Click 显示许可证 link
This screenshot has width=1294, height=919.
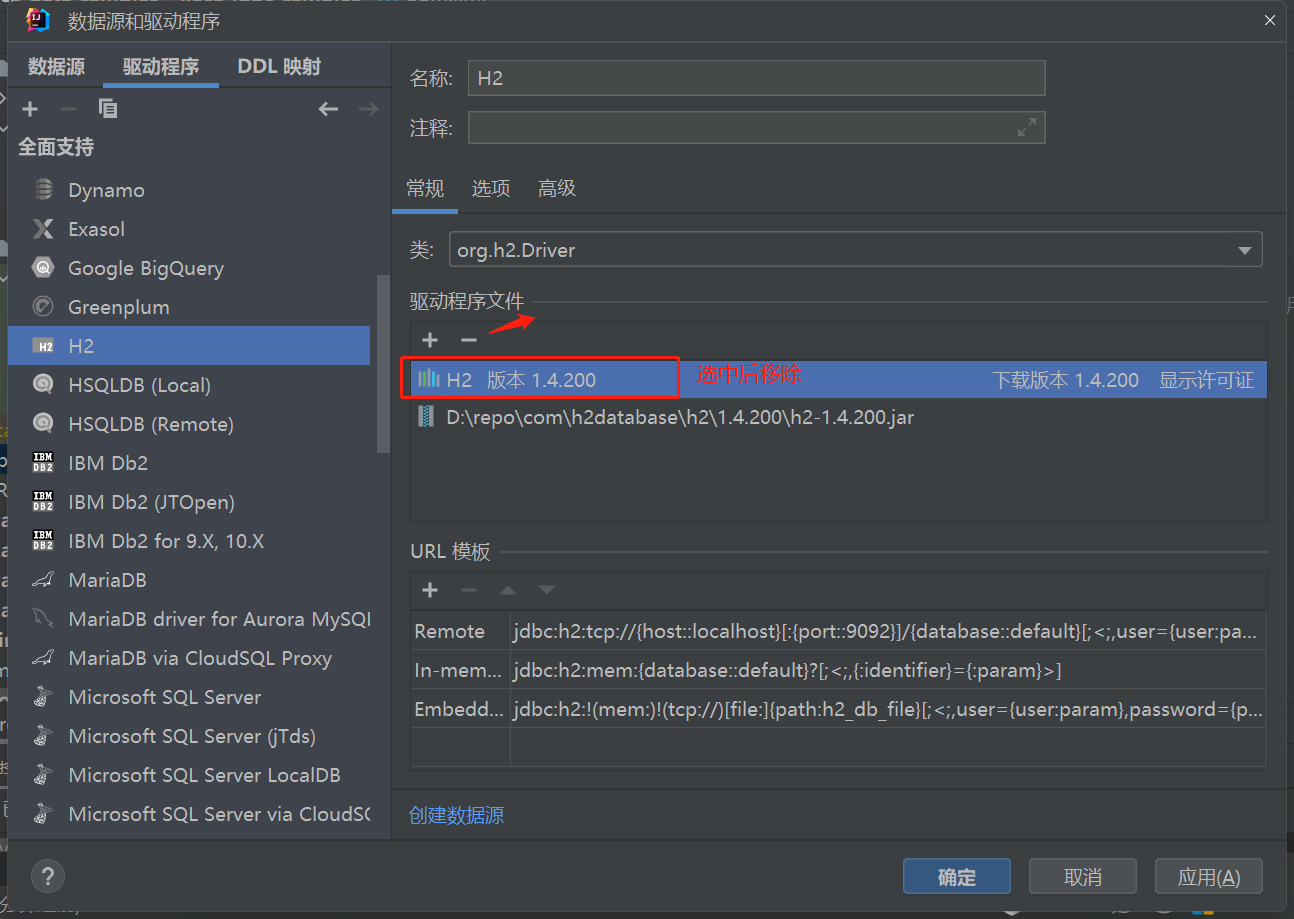(1206, 380)
